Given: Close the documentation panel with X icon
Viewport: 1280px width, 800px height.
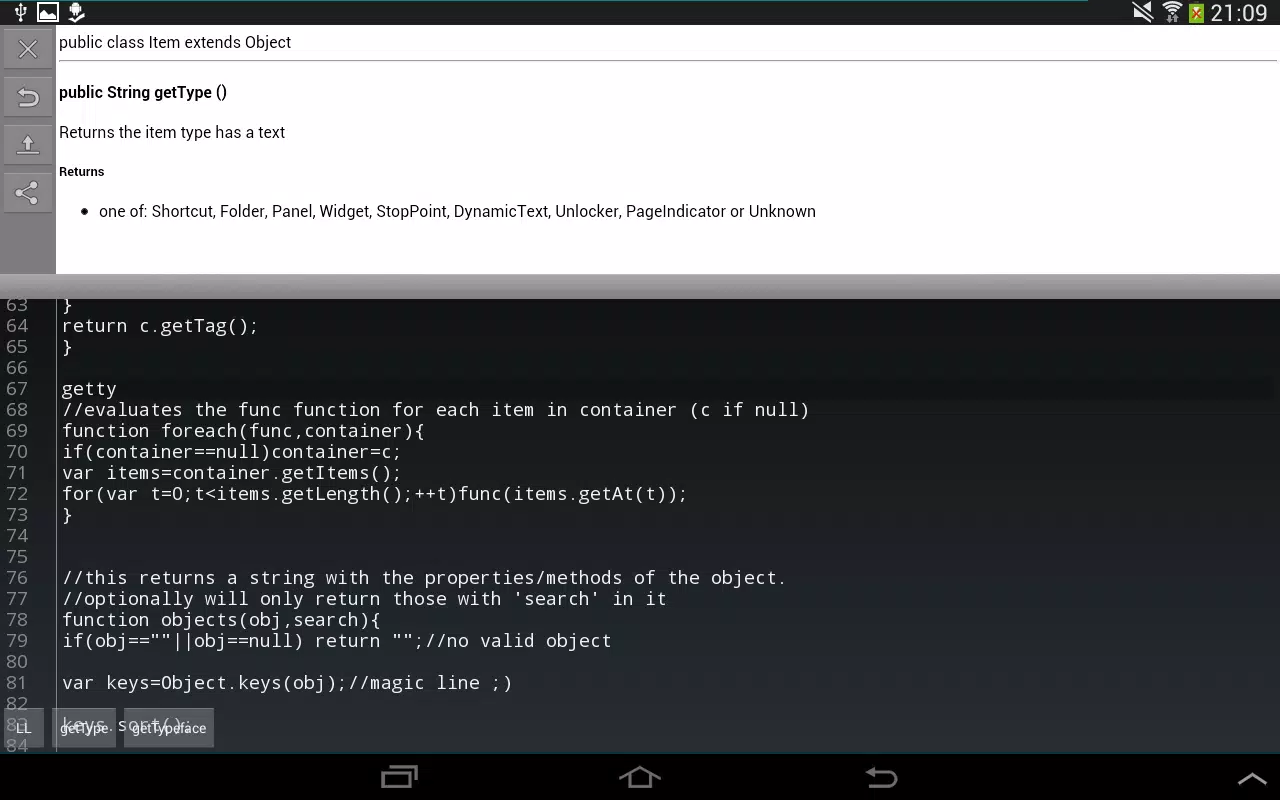Looking at the screenshot, I should pos(28,49).
